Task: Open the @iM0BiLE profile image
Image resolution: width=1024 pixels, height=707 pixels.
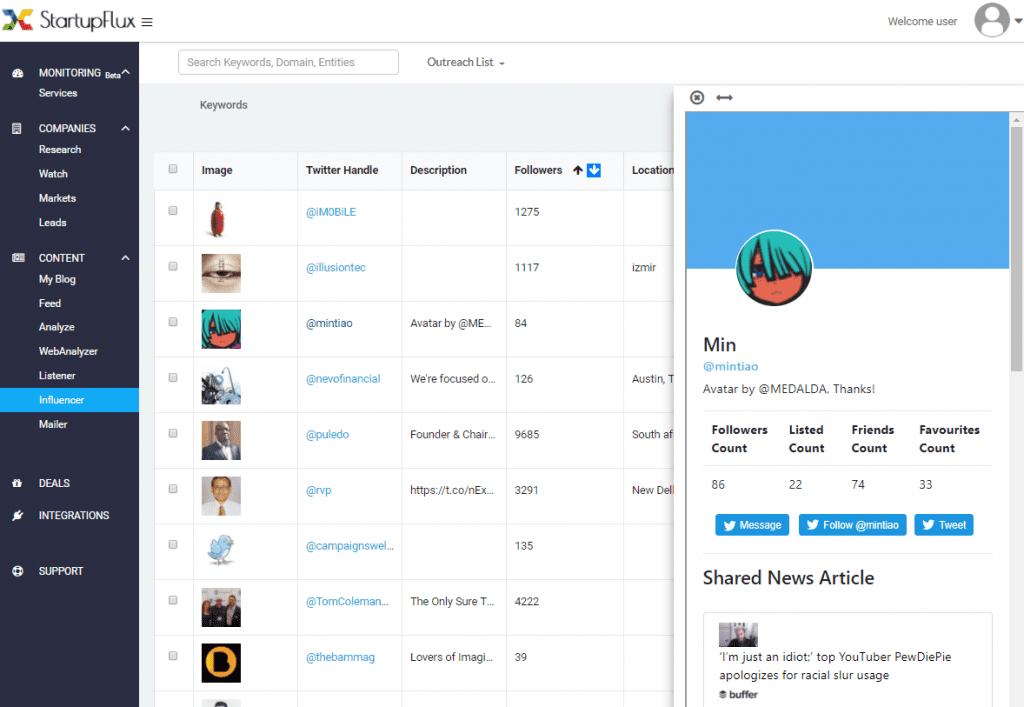Action: (x=218, y=218)
